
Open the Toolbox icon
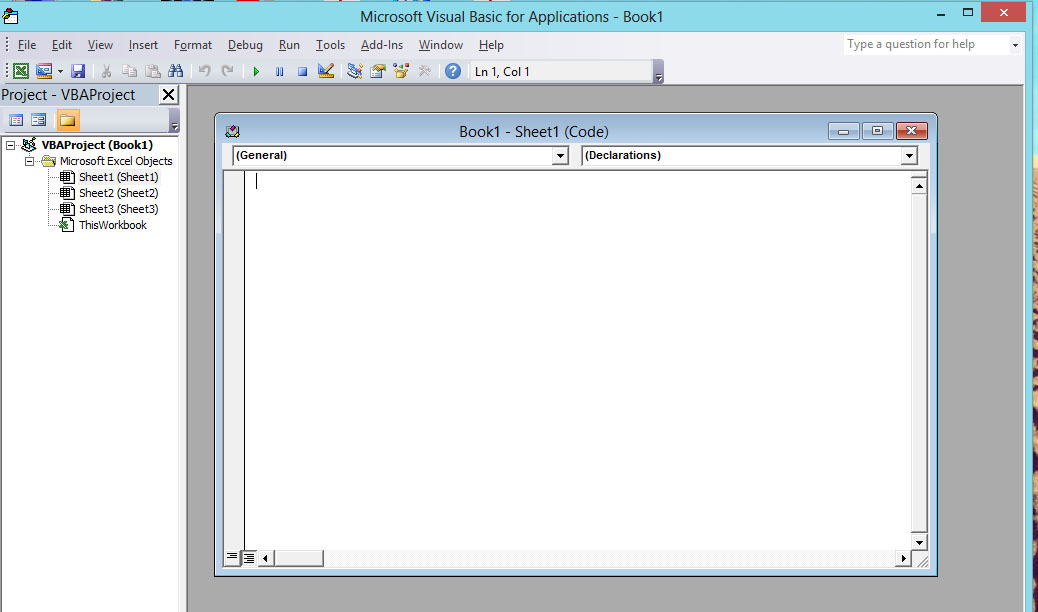tap(424, 72)
